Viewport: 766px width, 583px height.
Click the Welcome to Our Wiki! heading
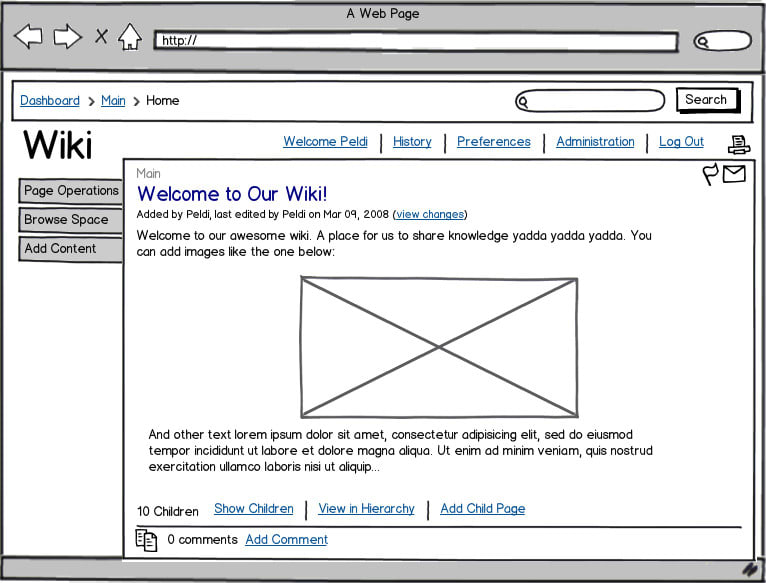(232, 194)
